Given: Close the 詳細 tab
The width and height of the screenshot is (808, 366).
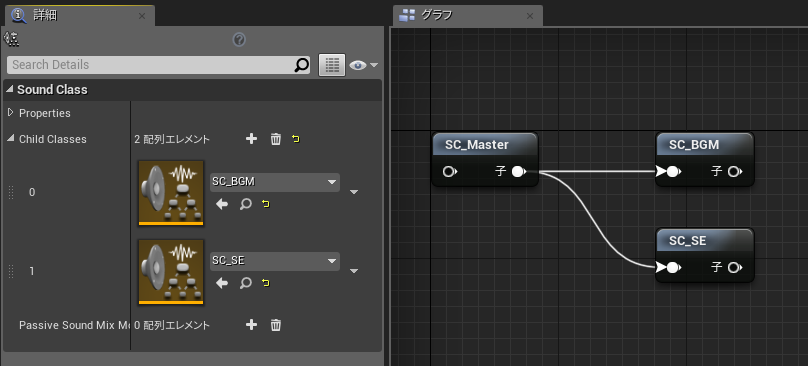Looking at the screenshot, I should 142,16.
